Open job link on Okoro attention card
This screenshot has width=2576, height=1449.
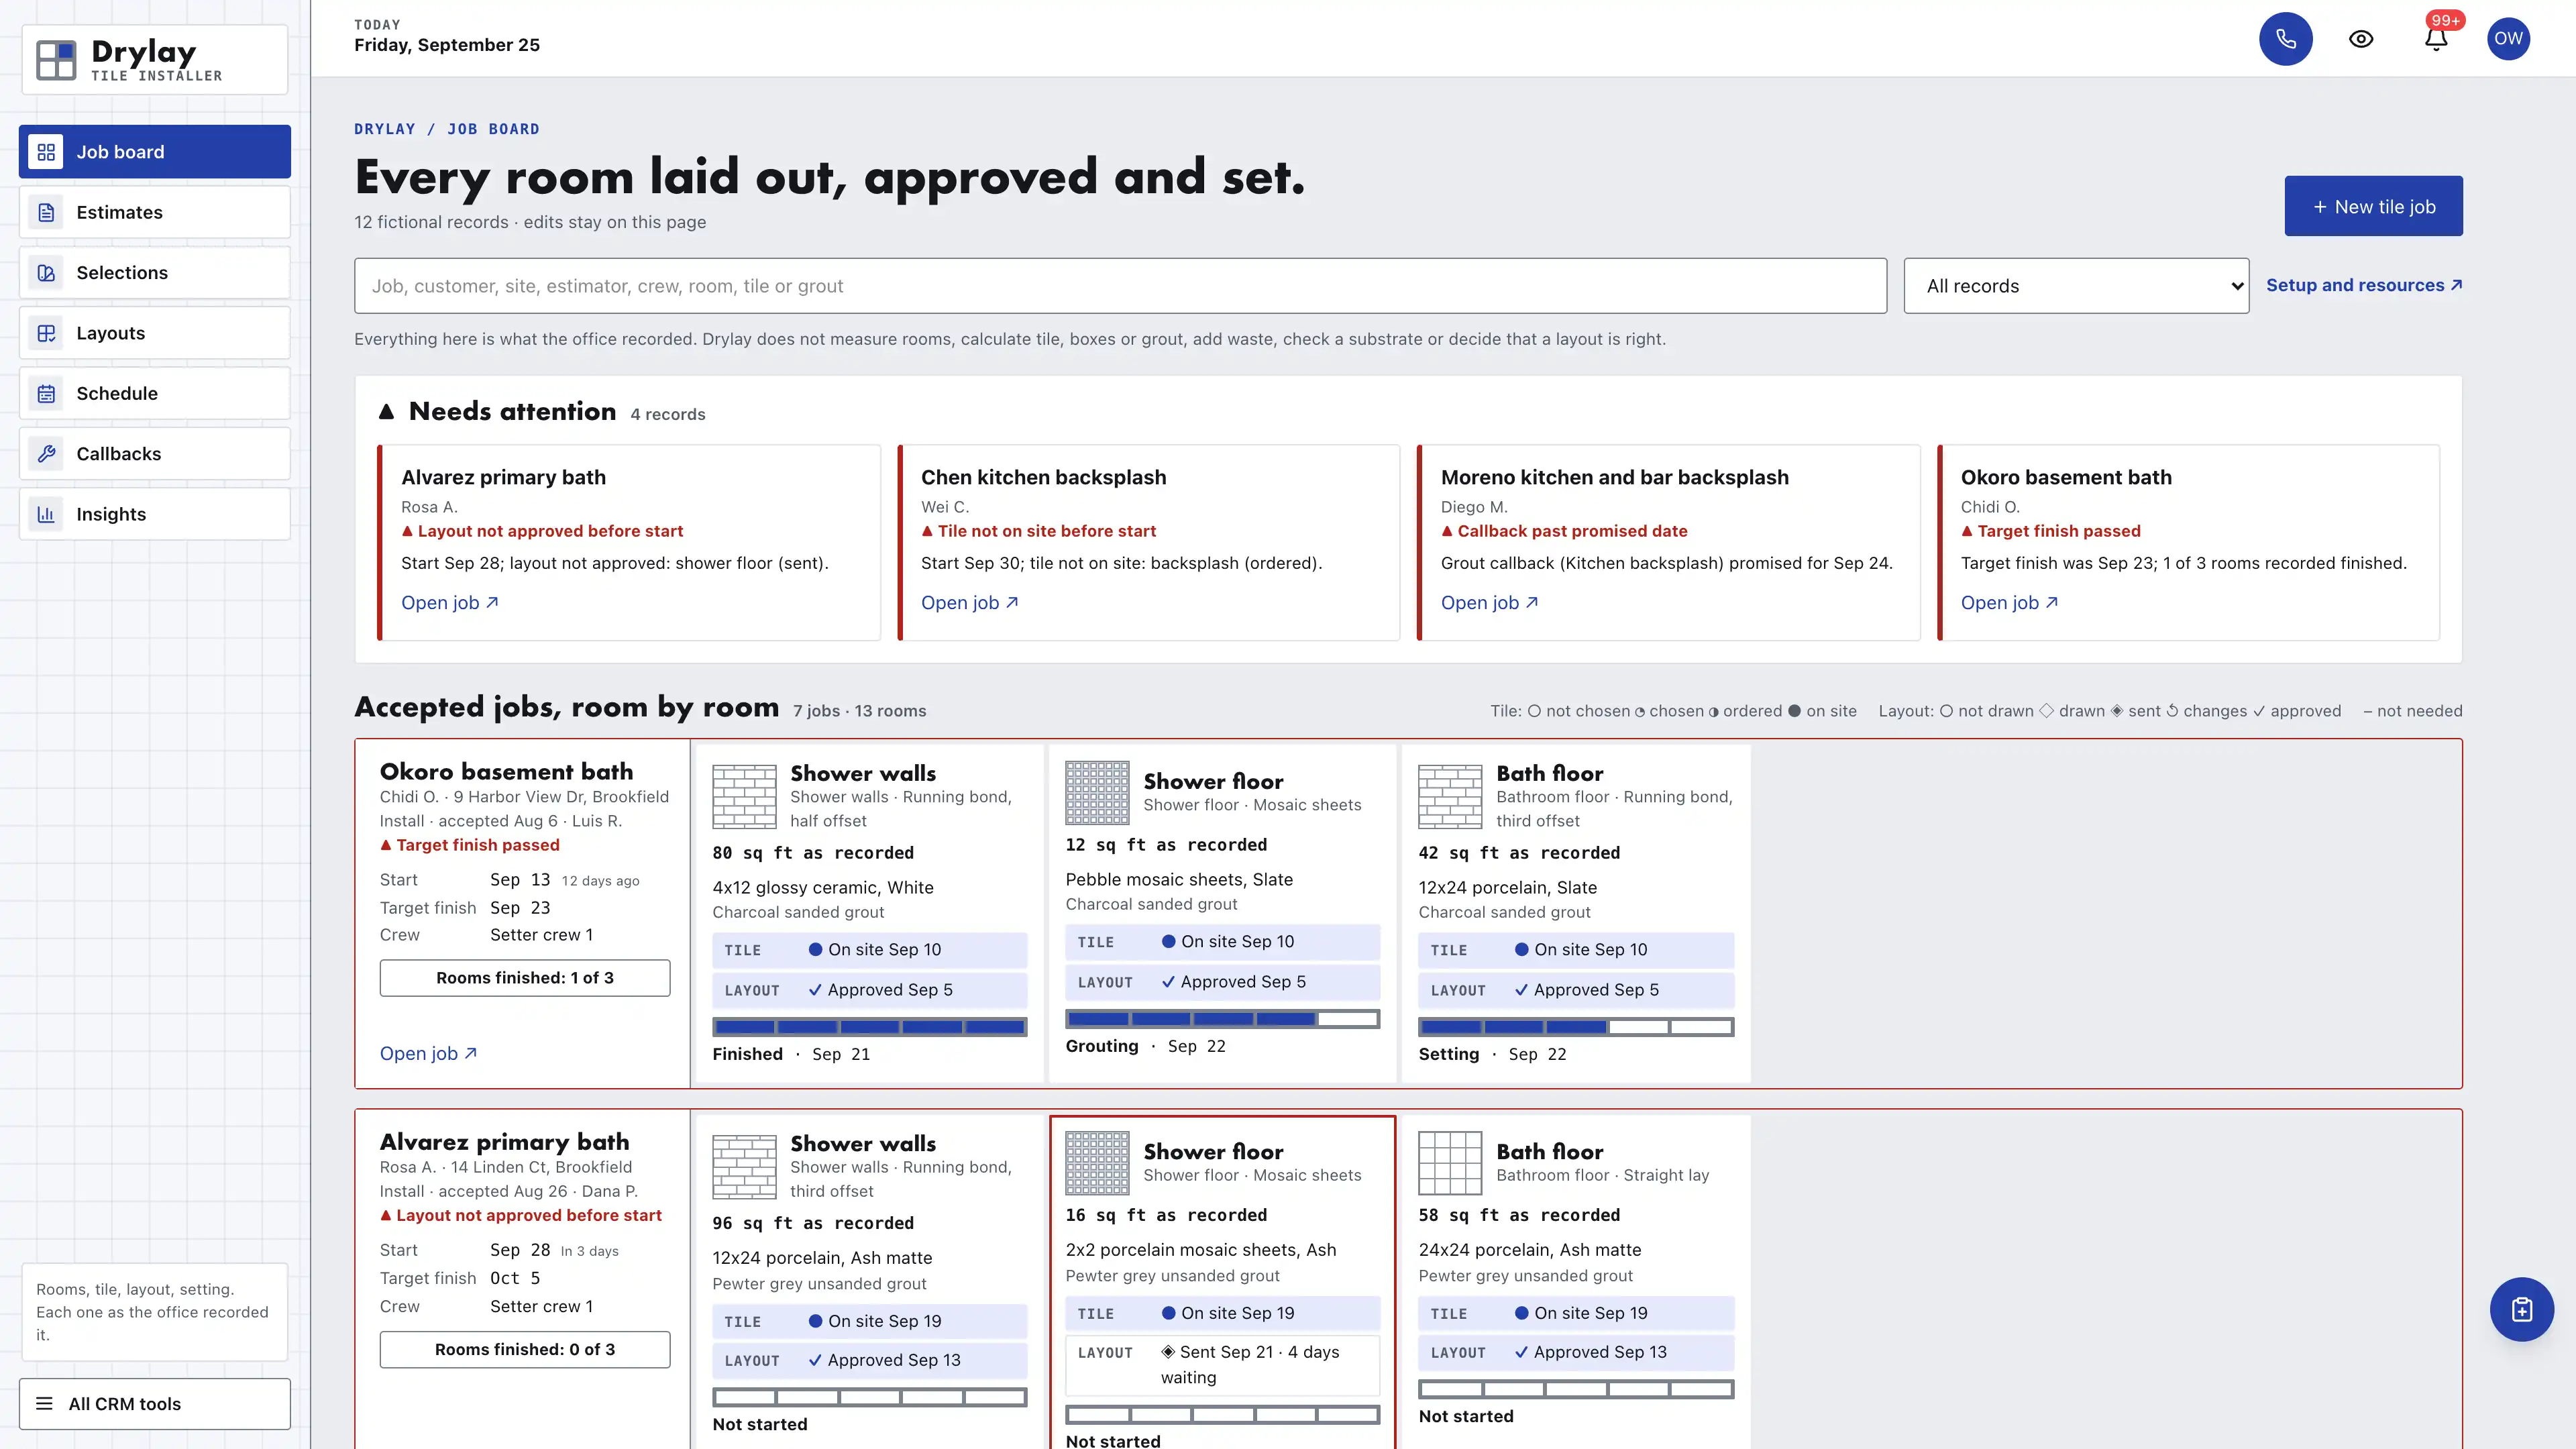[x=2009, y=603]
